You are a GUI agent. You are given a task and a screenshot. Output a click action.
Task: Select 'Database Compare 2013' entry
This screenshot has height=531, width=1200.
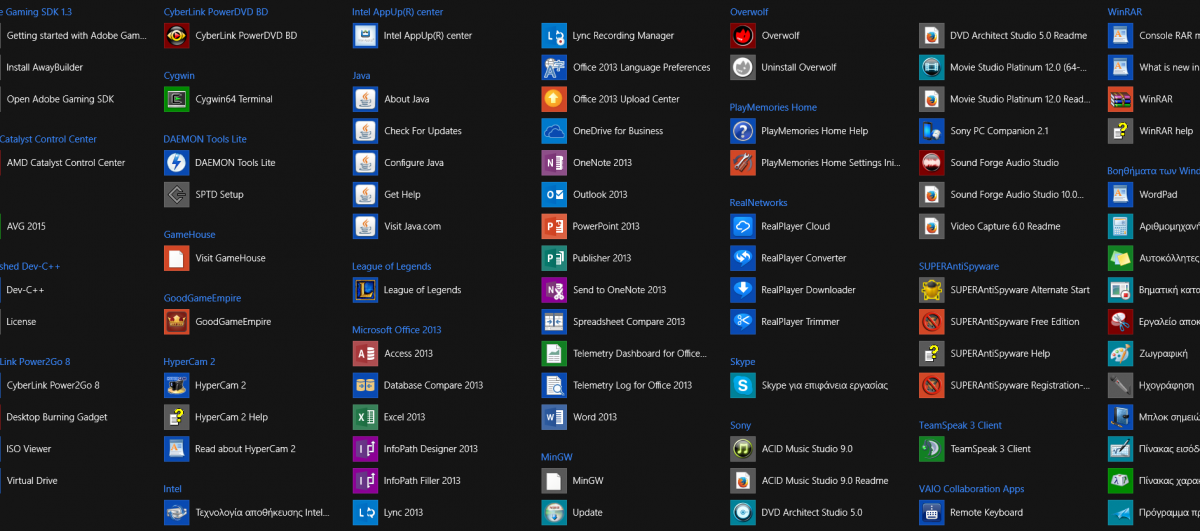tap(418, 385)
